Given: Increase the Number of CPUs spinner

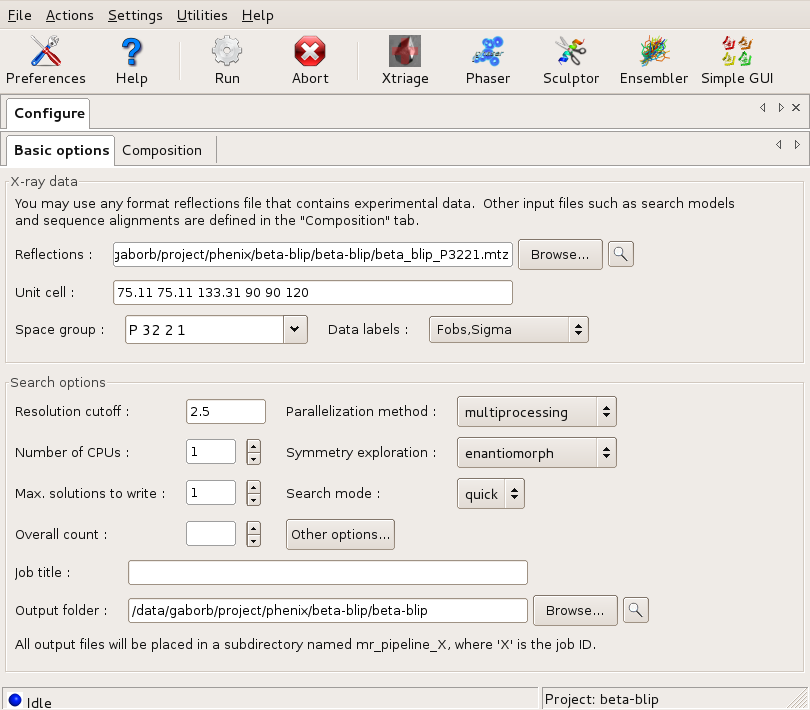Looking at the screenshot, I should [254, 446].
